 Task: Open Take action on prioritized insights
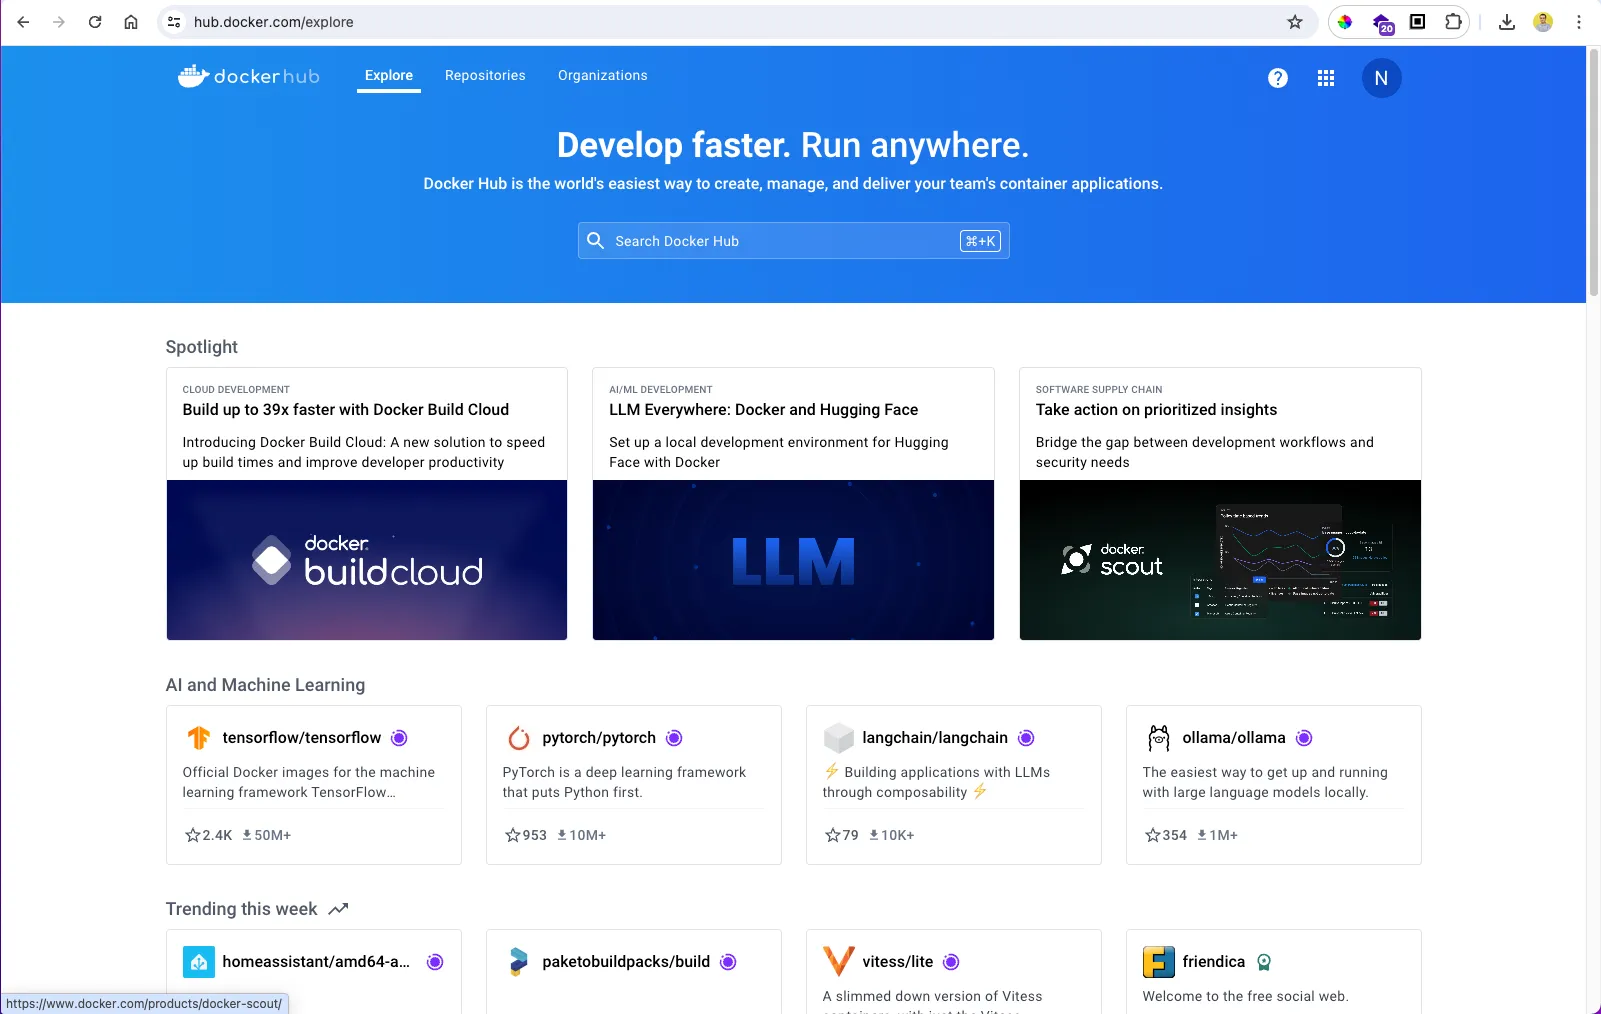point(1157,410)
